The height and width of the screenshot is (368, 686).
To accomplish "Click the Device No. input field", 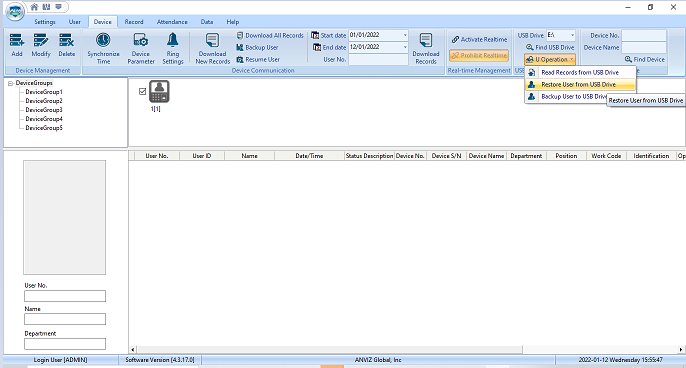I will point(644,35).
